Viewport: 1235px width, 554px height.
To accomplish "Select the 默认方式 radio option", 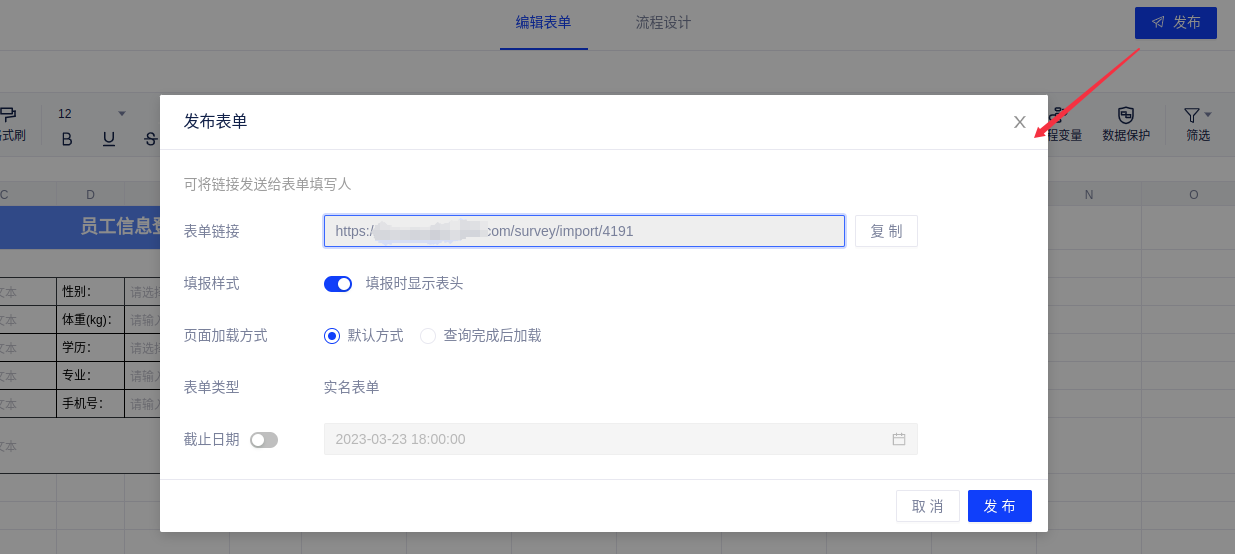I will [332, 336].
